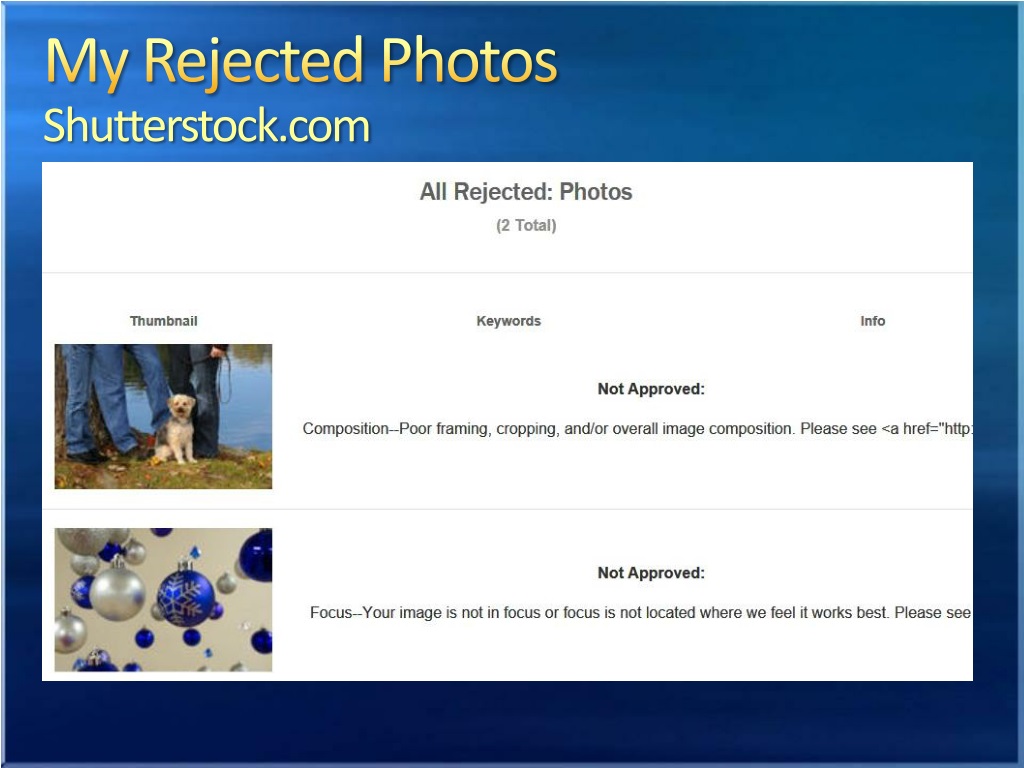1024x768 pixels.
Task: Click 'Not Approved:' above the Composition reason
Action: 651,389
